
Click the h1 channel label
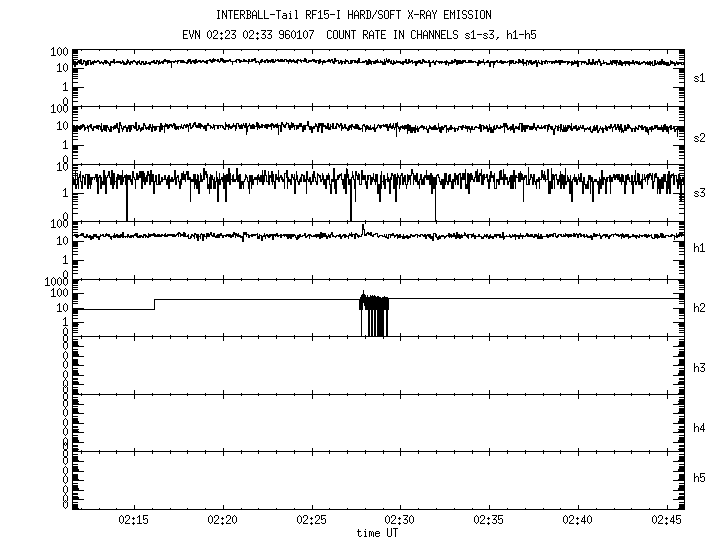tap(700, 248)
